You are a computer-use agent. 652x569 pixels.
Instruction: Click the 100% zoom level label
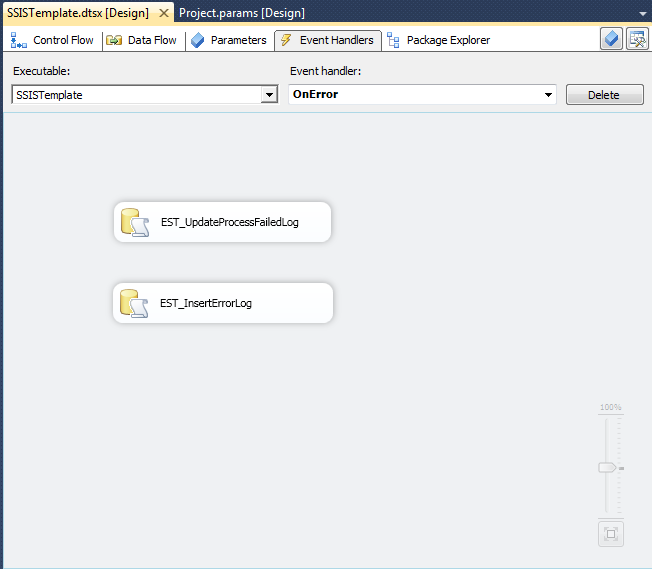point(610,407)
